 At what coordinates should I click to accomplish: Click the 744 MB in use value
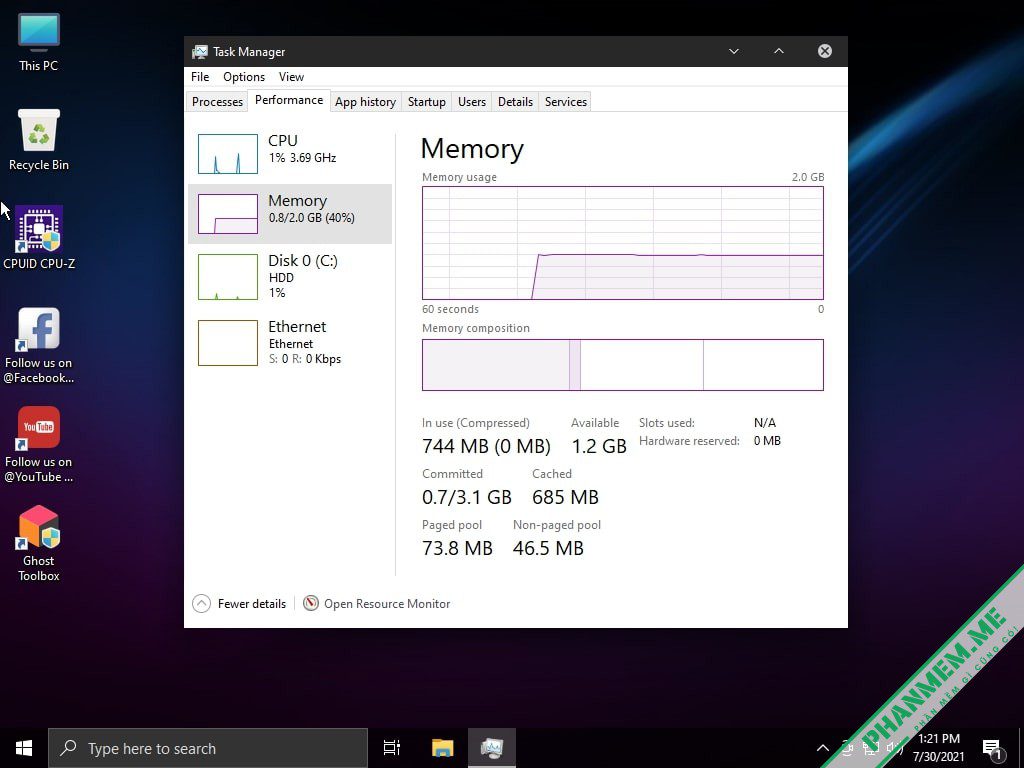click(x=486, y=446)
